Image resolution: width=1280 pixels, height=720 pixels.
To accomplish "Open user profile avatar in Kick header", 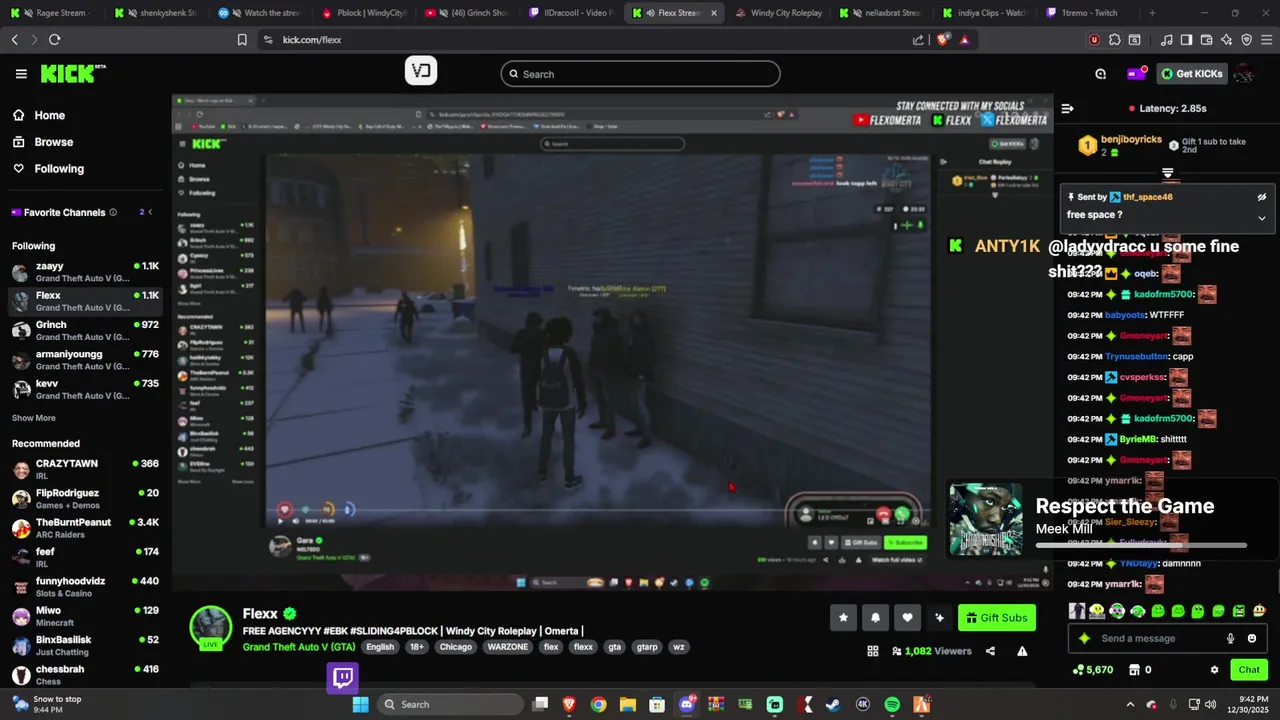I will pyautogui.click(x=1245, y=74).
